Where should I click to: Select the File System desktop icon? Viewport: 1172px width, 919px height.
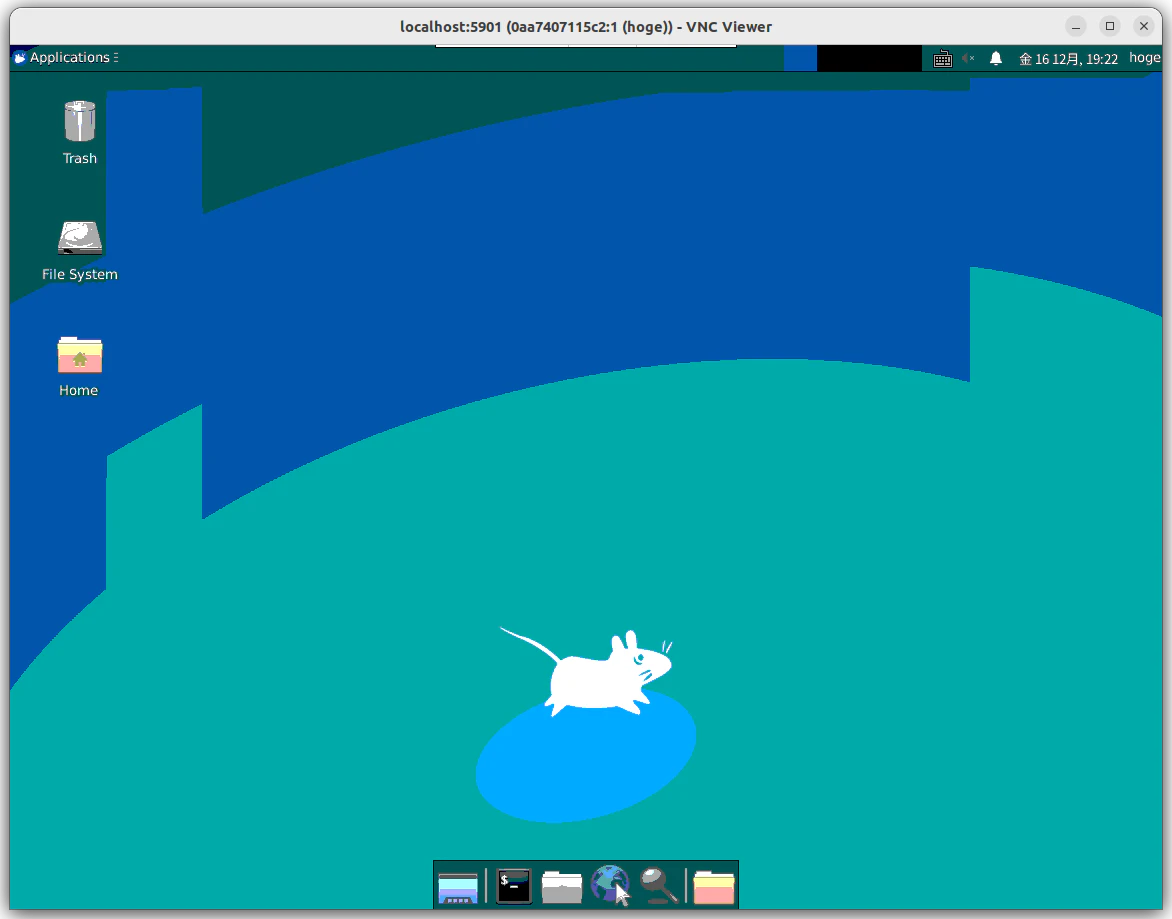[x=80, y=251]
